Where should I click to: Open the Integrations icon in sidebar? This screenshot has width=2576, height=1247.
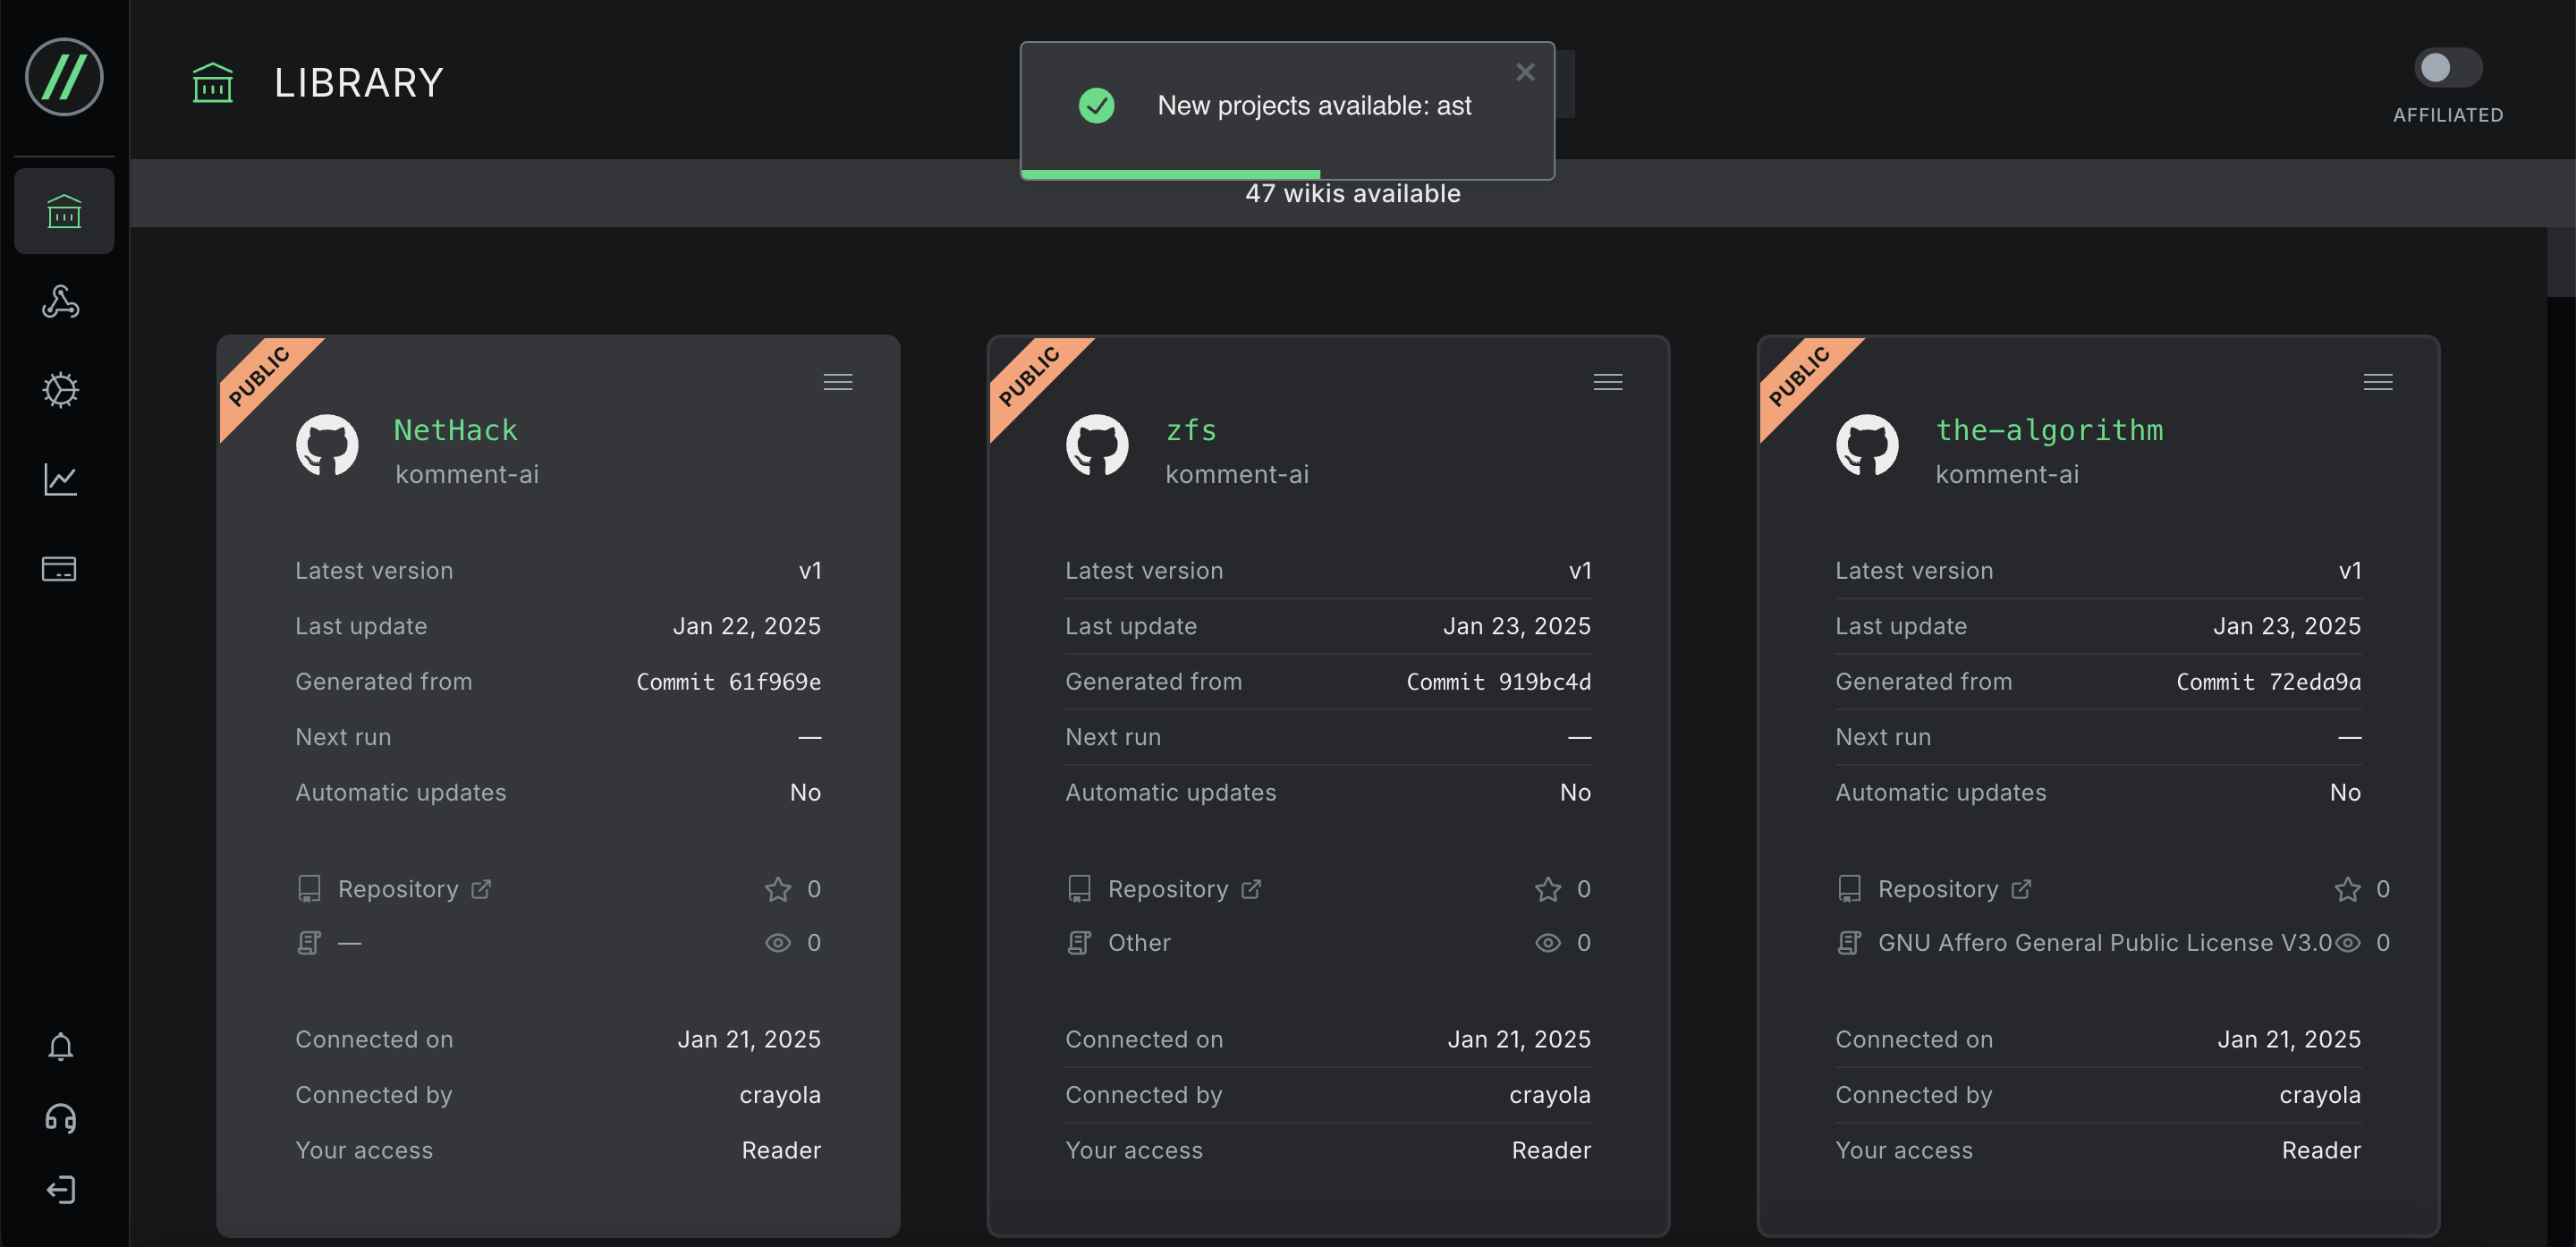point(63,301)
